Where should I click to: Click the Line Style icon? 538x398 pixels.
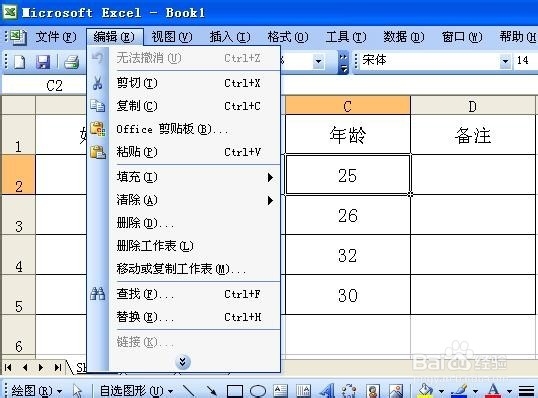(526, 391)
